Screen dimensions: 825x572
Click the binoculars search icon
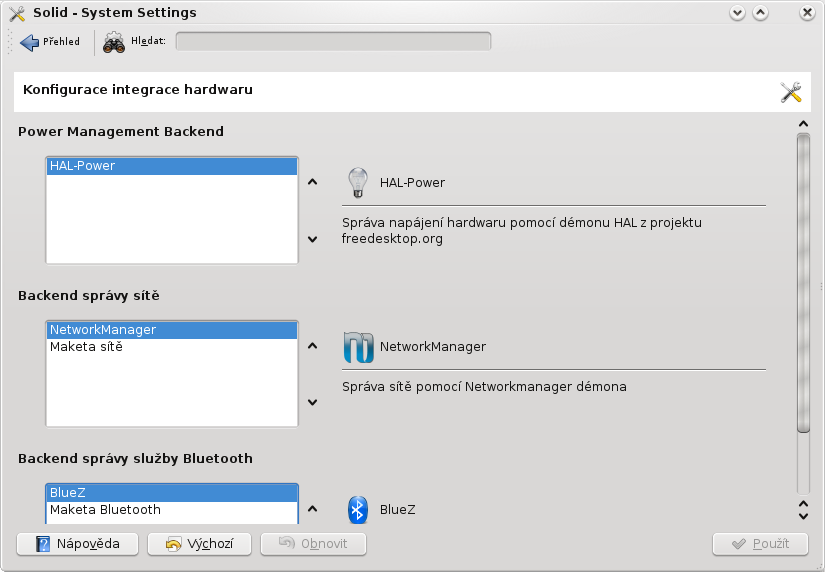pos(114,43)
